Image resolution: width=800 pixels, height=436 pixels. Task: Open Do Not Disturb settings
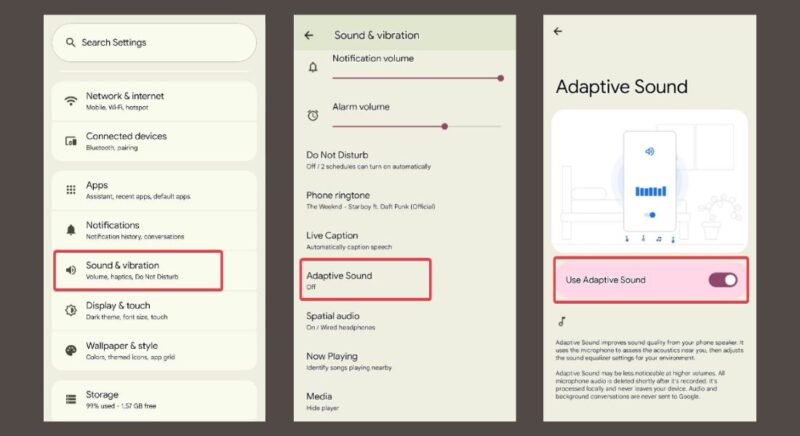tap(404, 160)
